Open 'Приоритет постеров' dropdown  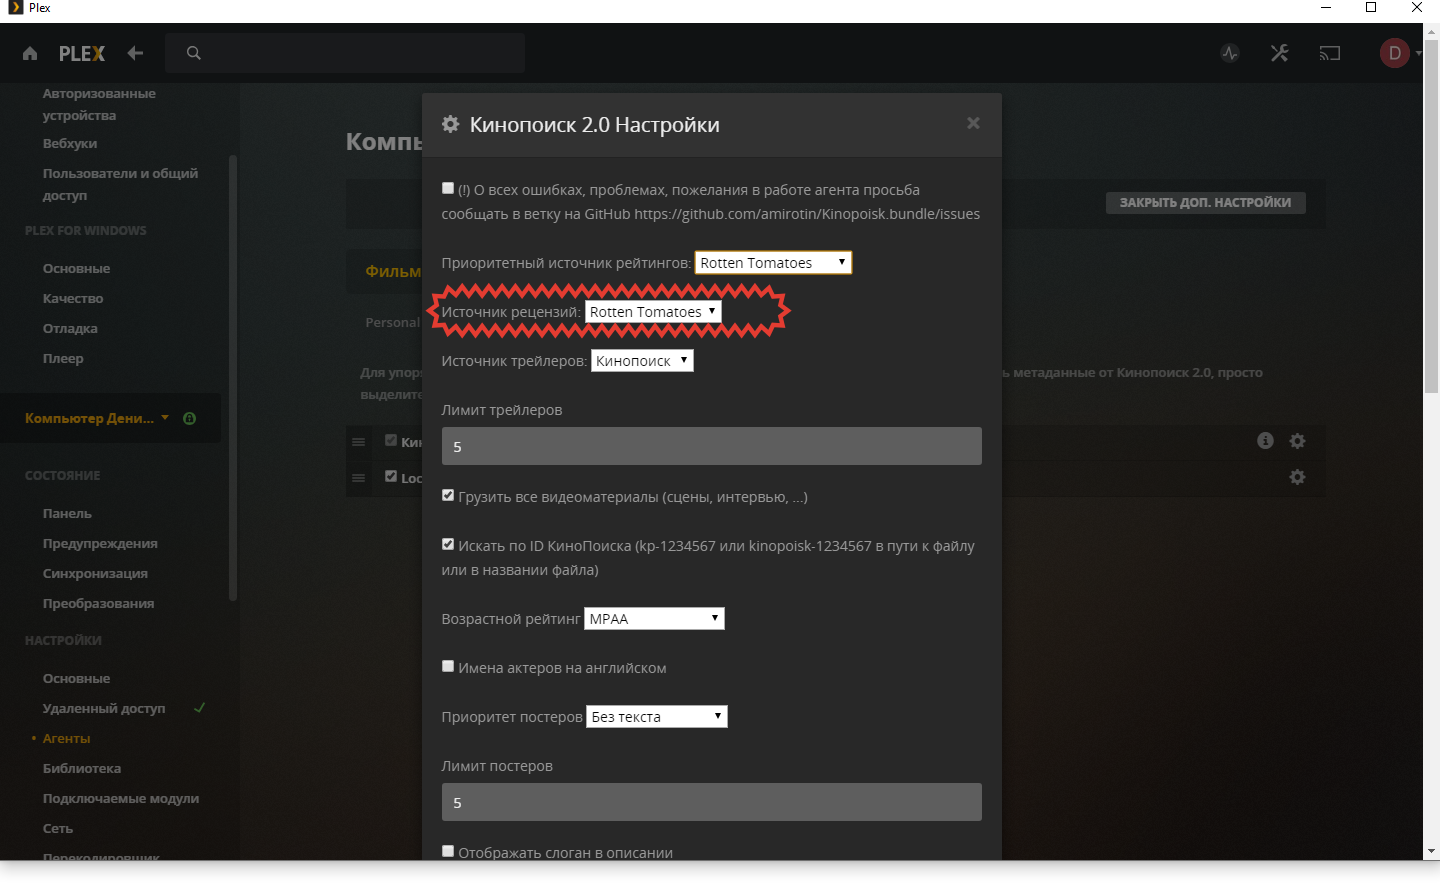tap(656, 716)
